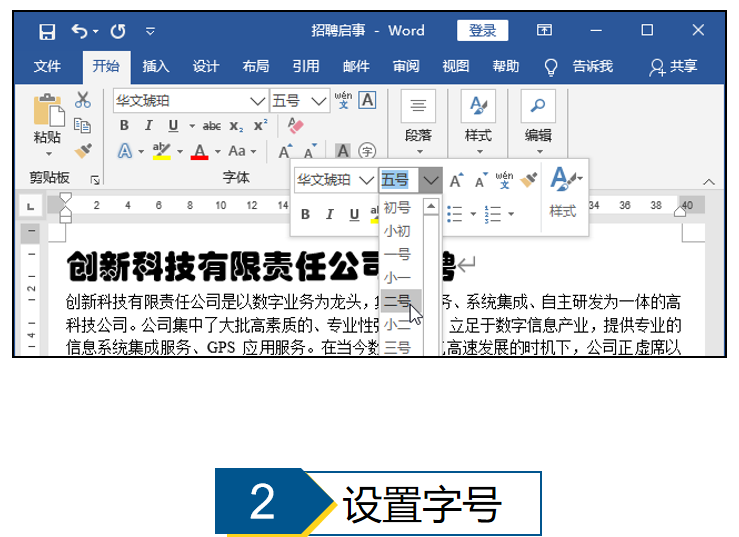Click the mini toolbar numbering list icon
Screen dimensions: 739x537
point(493,214)
